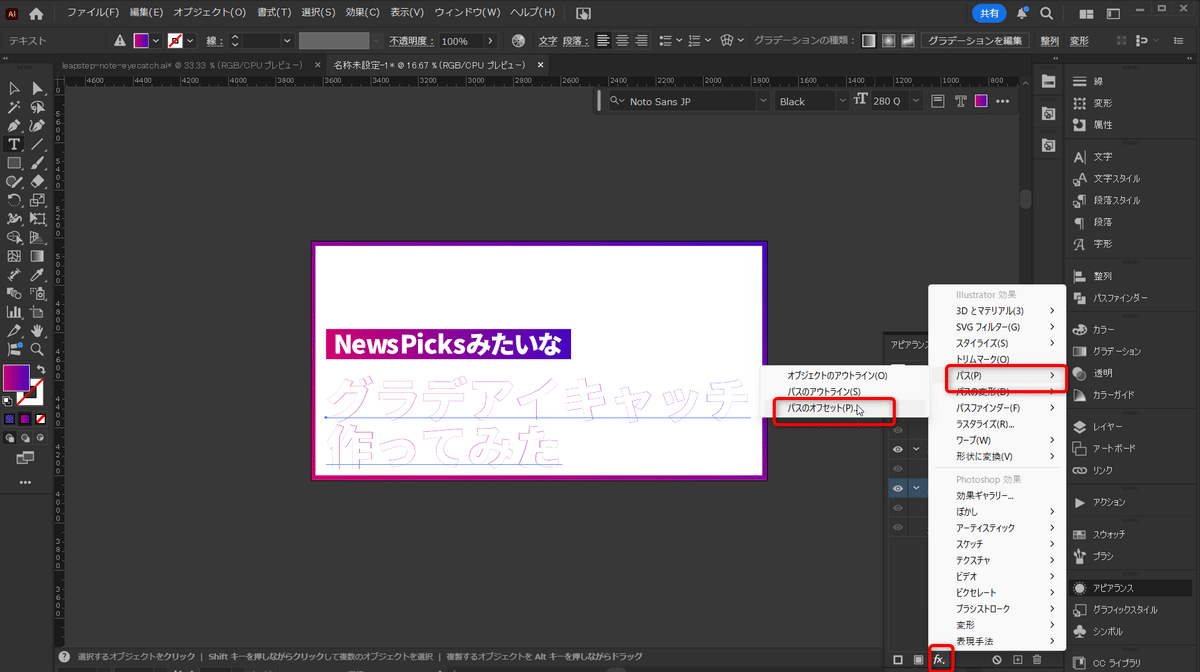
Task: Expand the opacity 100% dropdown arrow
Action: click(x=490, y=41)
